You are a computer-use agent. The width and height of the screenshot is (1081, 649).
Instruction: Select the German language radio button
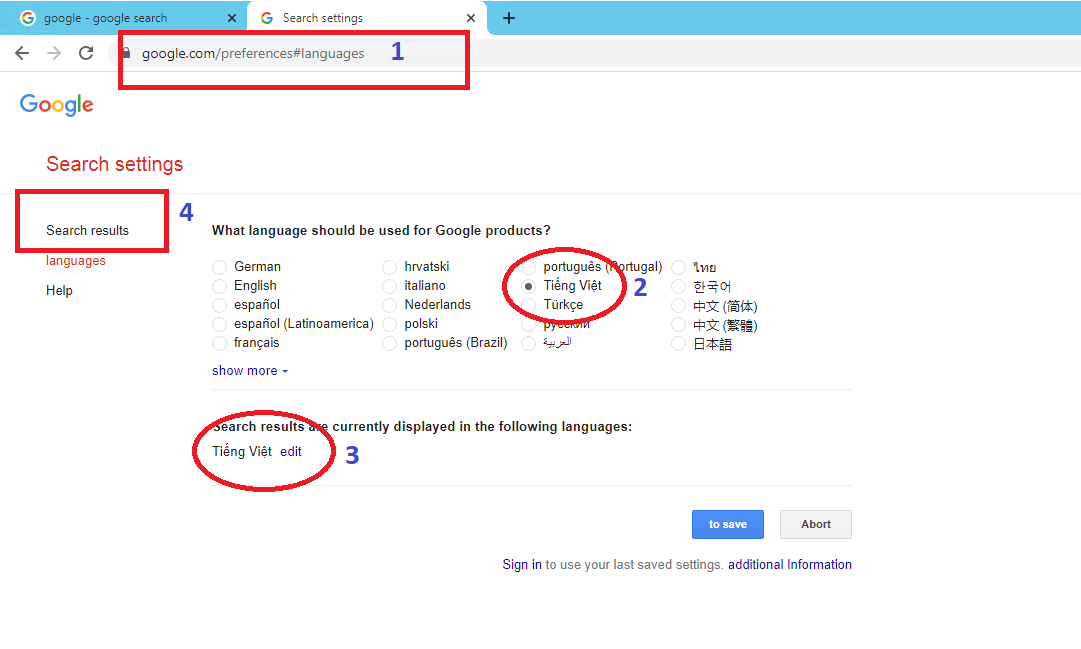point(219,267)
